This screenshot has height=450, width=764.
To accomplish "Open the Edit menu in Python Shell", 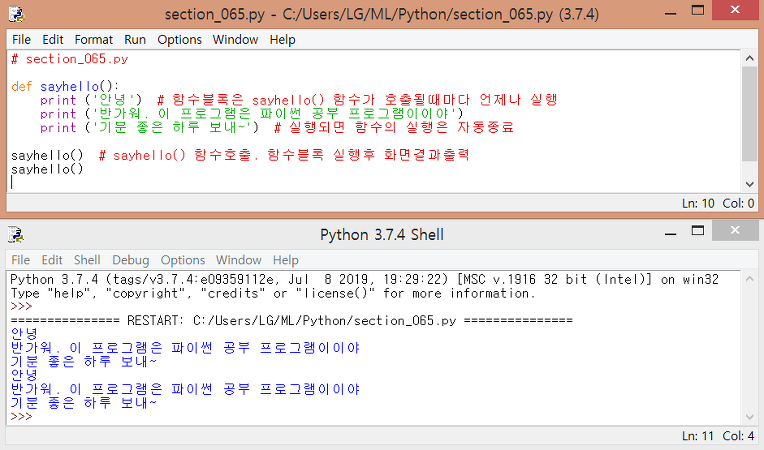I will click(52, 260).
